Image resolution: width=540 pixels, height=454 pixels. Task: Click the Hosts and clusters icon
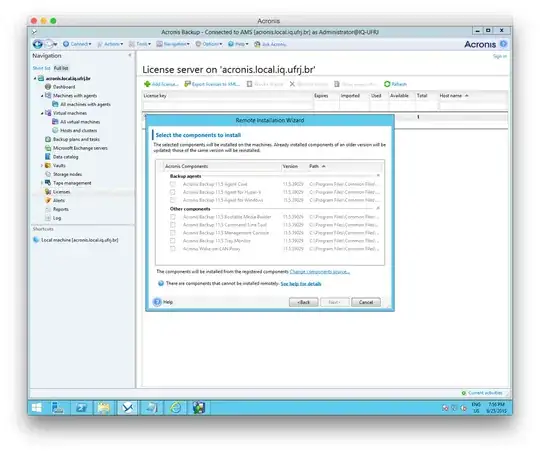point(55,130)
